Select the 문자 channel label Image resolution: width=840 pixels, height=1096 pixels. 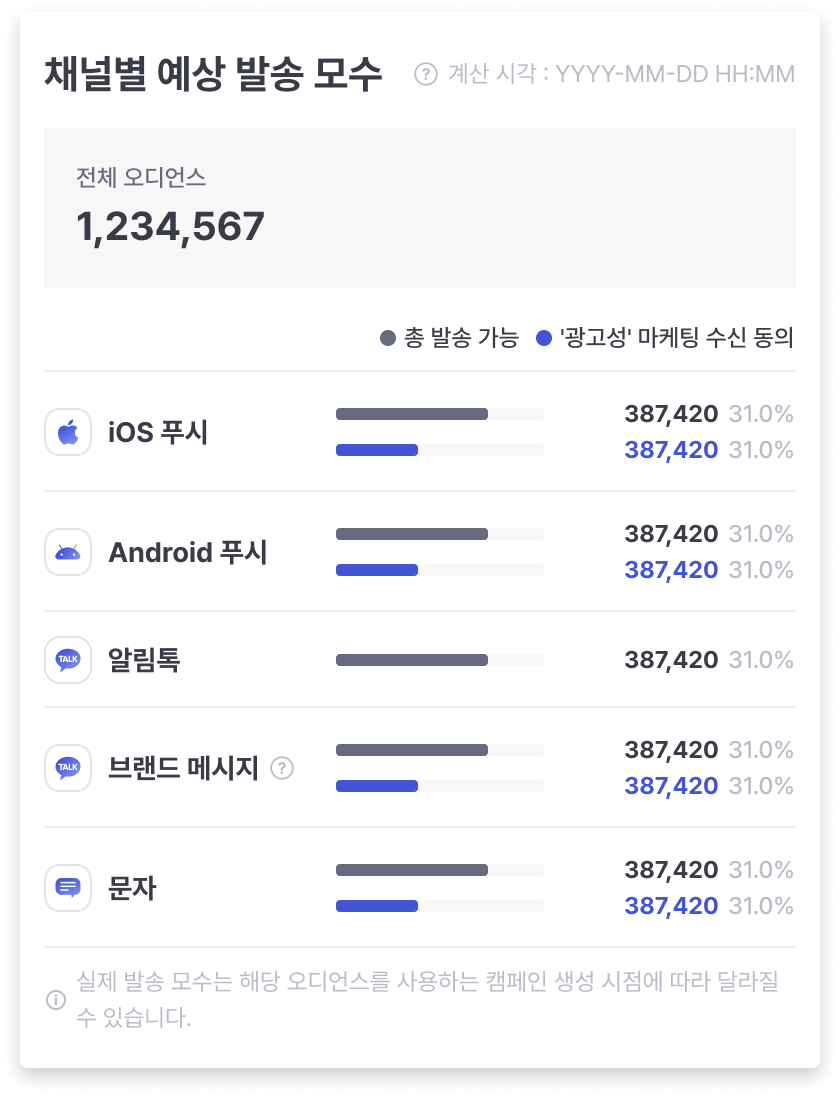tap(132, 888)
